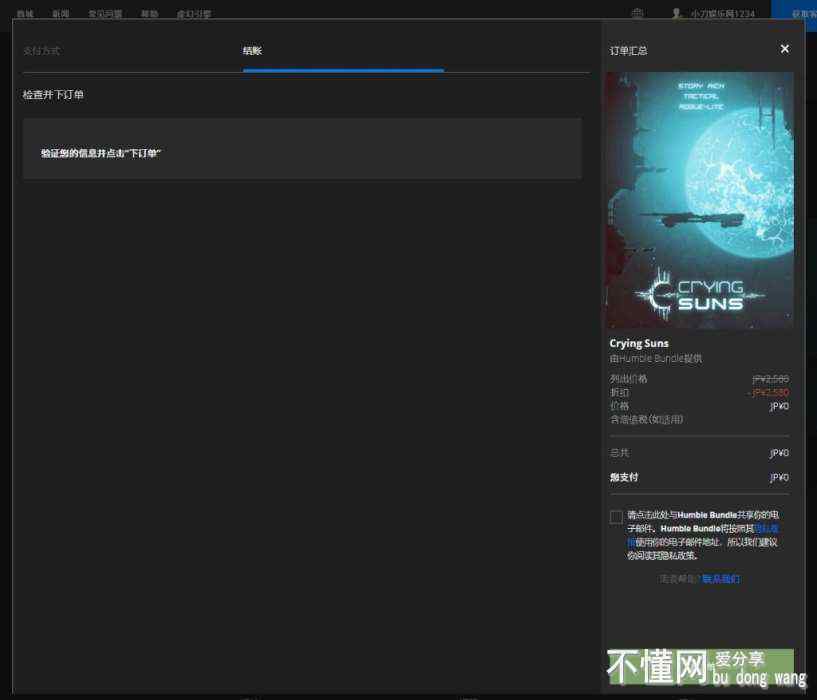The width and height of the screenshot is (817, 700).
Task: Click the 订单汇总 order summary heading
Action: click(628, 51)
